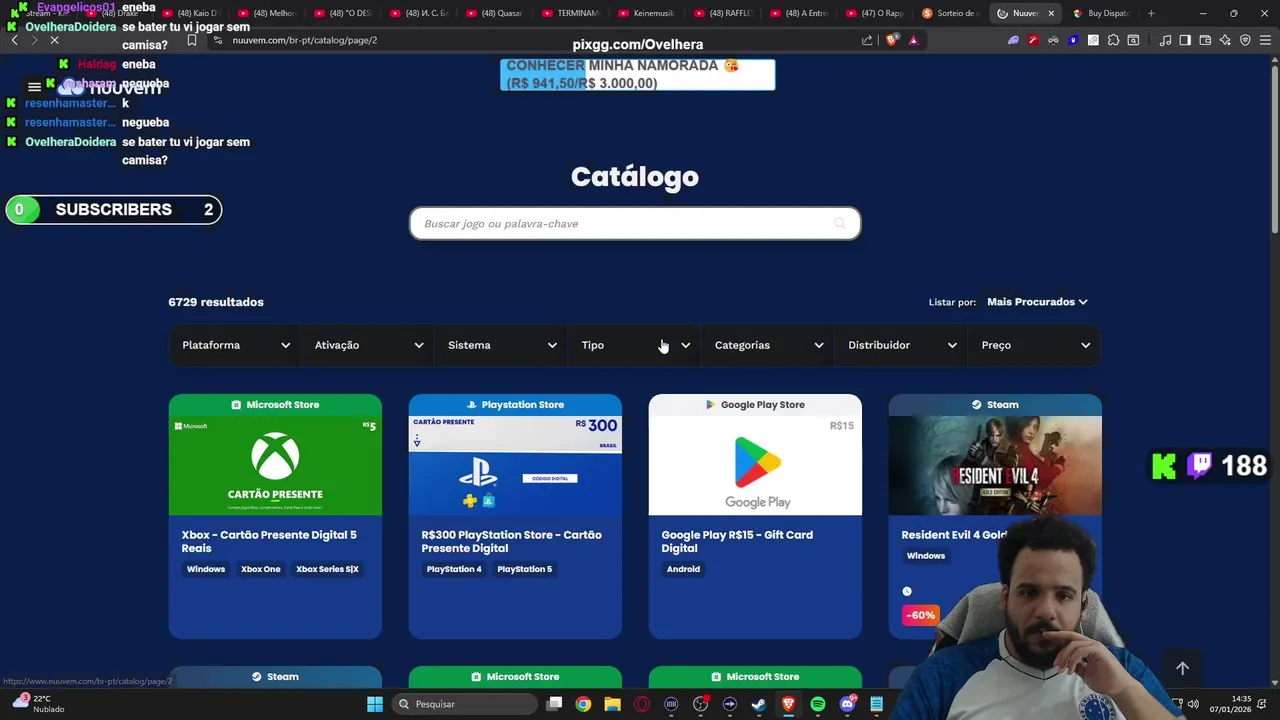Open the Leo AI sparkle icon
Image resolution: width=1280 pixels, height=720 pixels.
coord(1225,40)
